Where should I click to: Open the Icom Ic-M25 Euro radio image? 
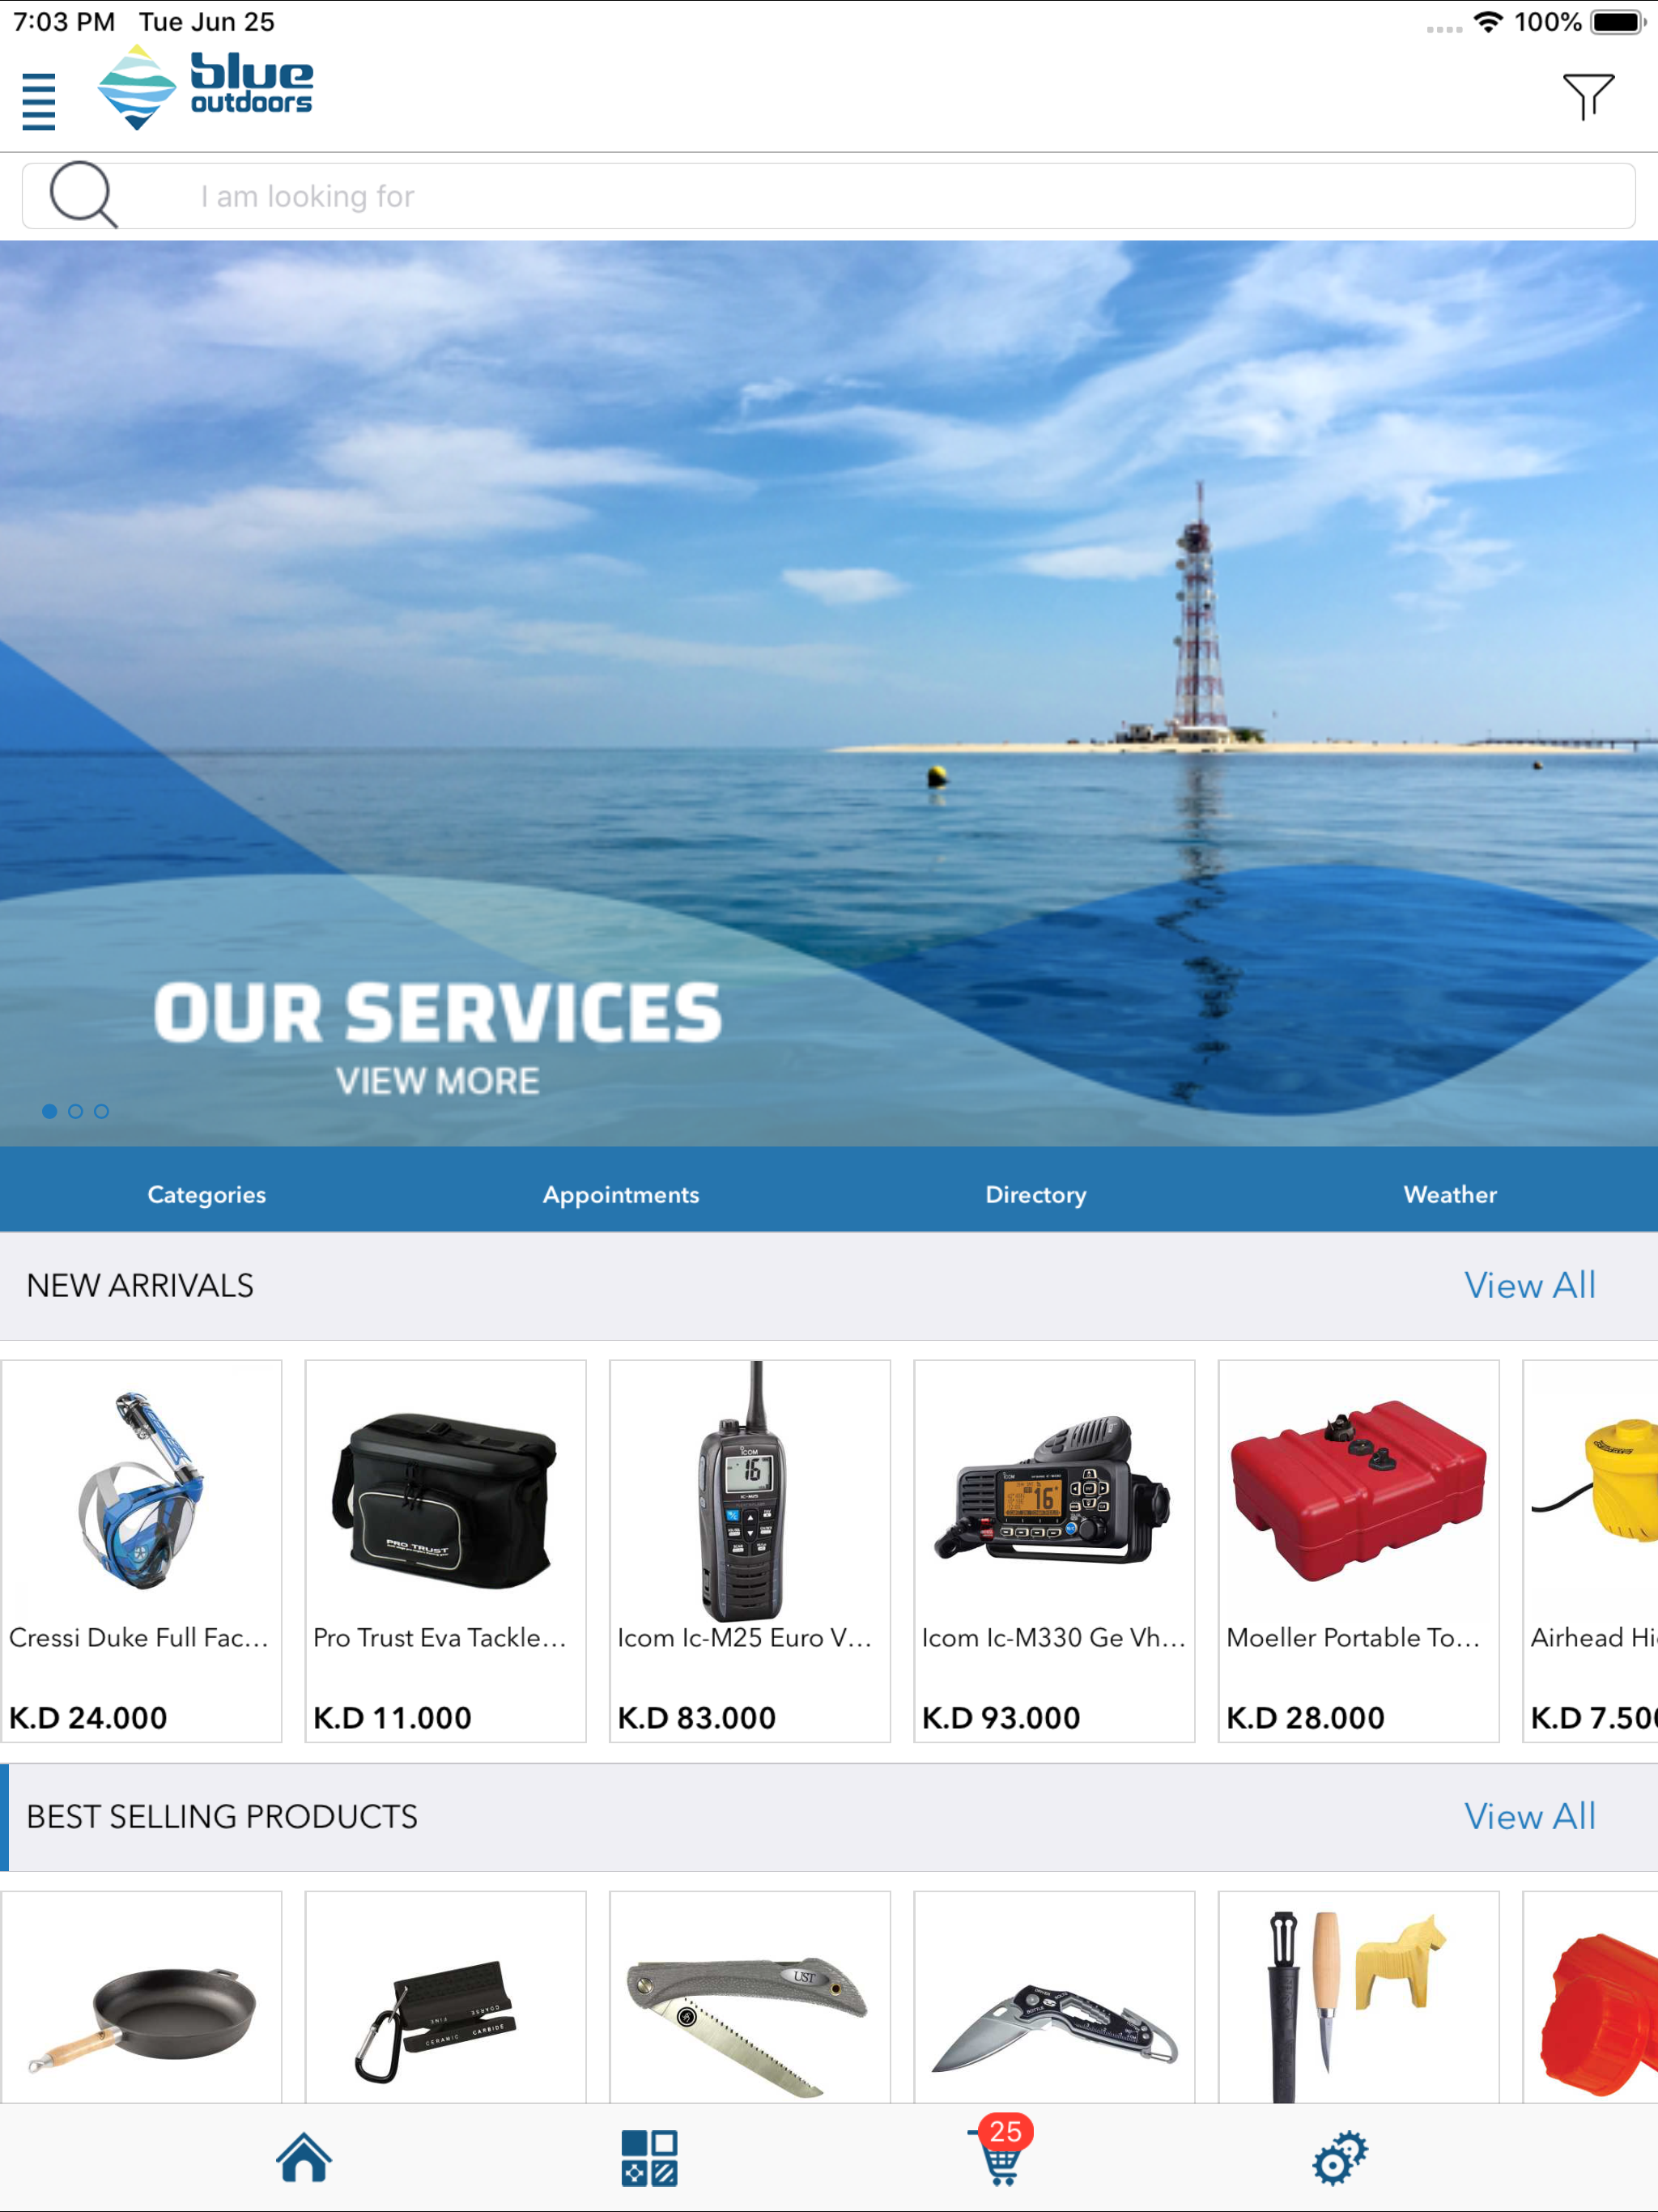tap(749, 1490)
